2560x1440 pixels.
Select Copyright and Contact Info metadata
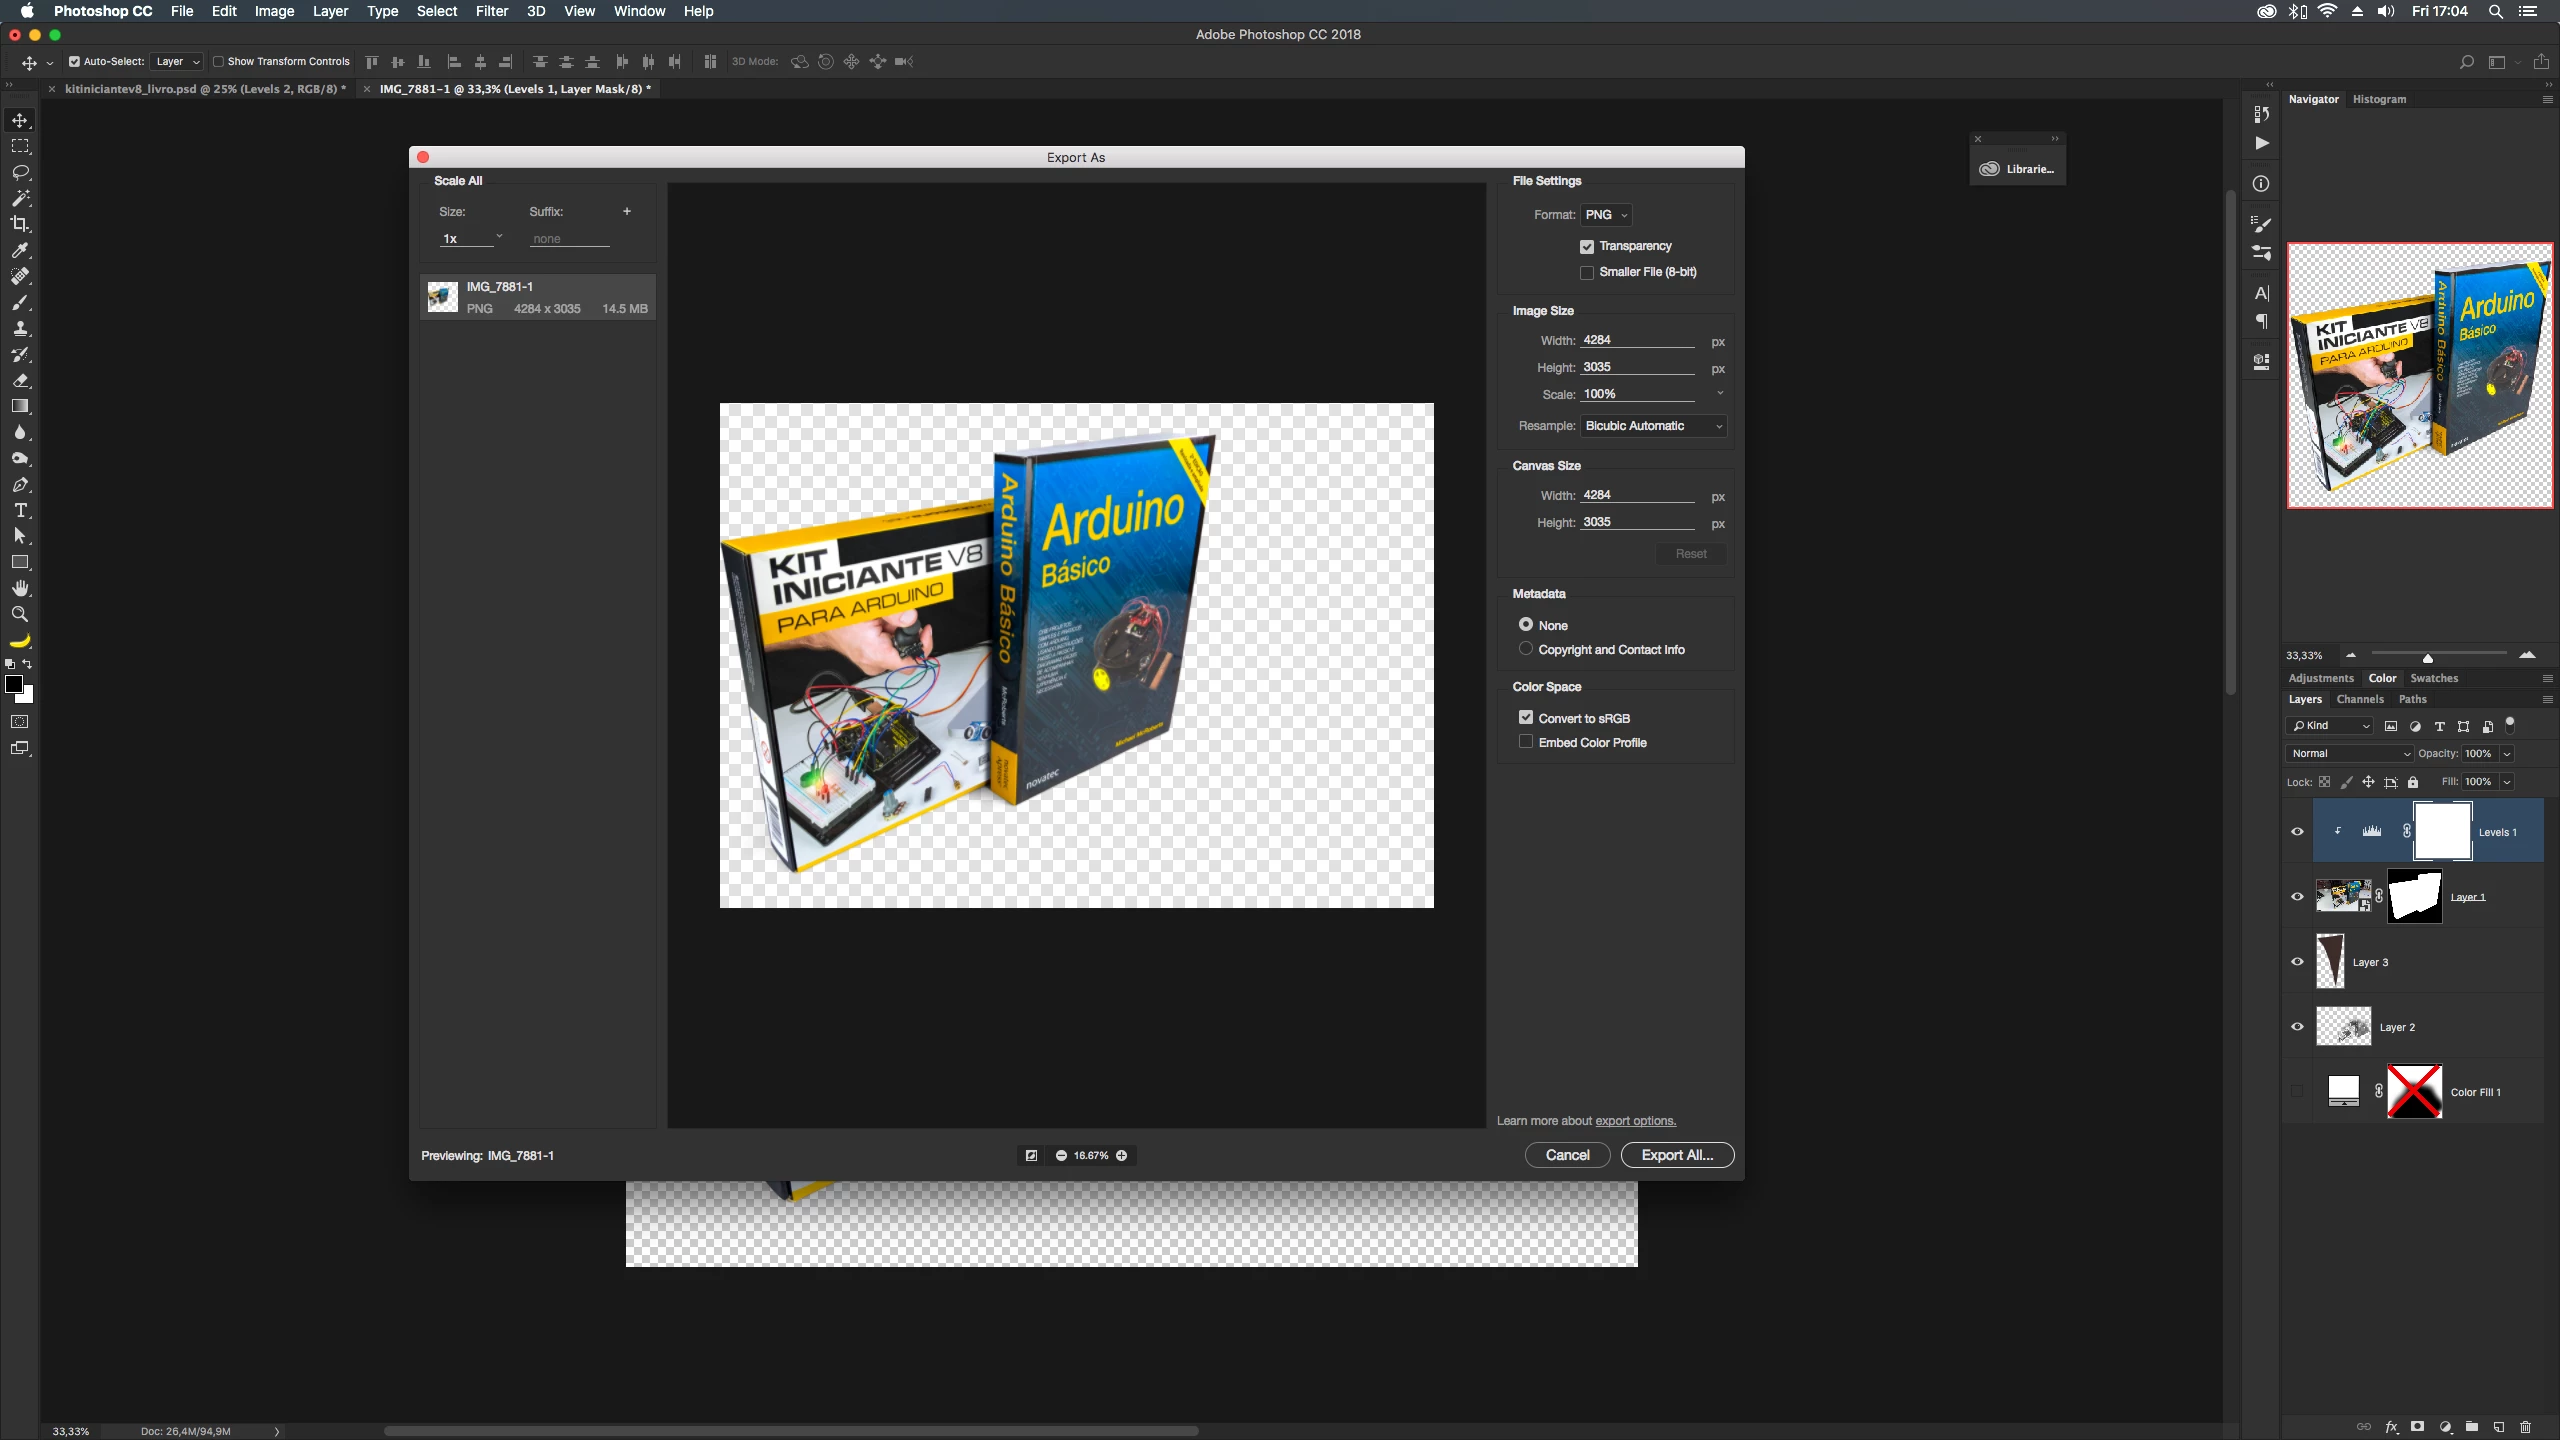coord(1526,649)
